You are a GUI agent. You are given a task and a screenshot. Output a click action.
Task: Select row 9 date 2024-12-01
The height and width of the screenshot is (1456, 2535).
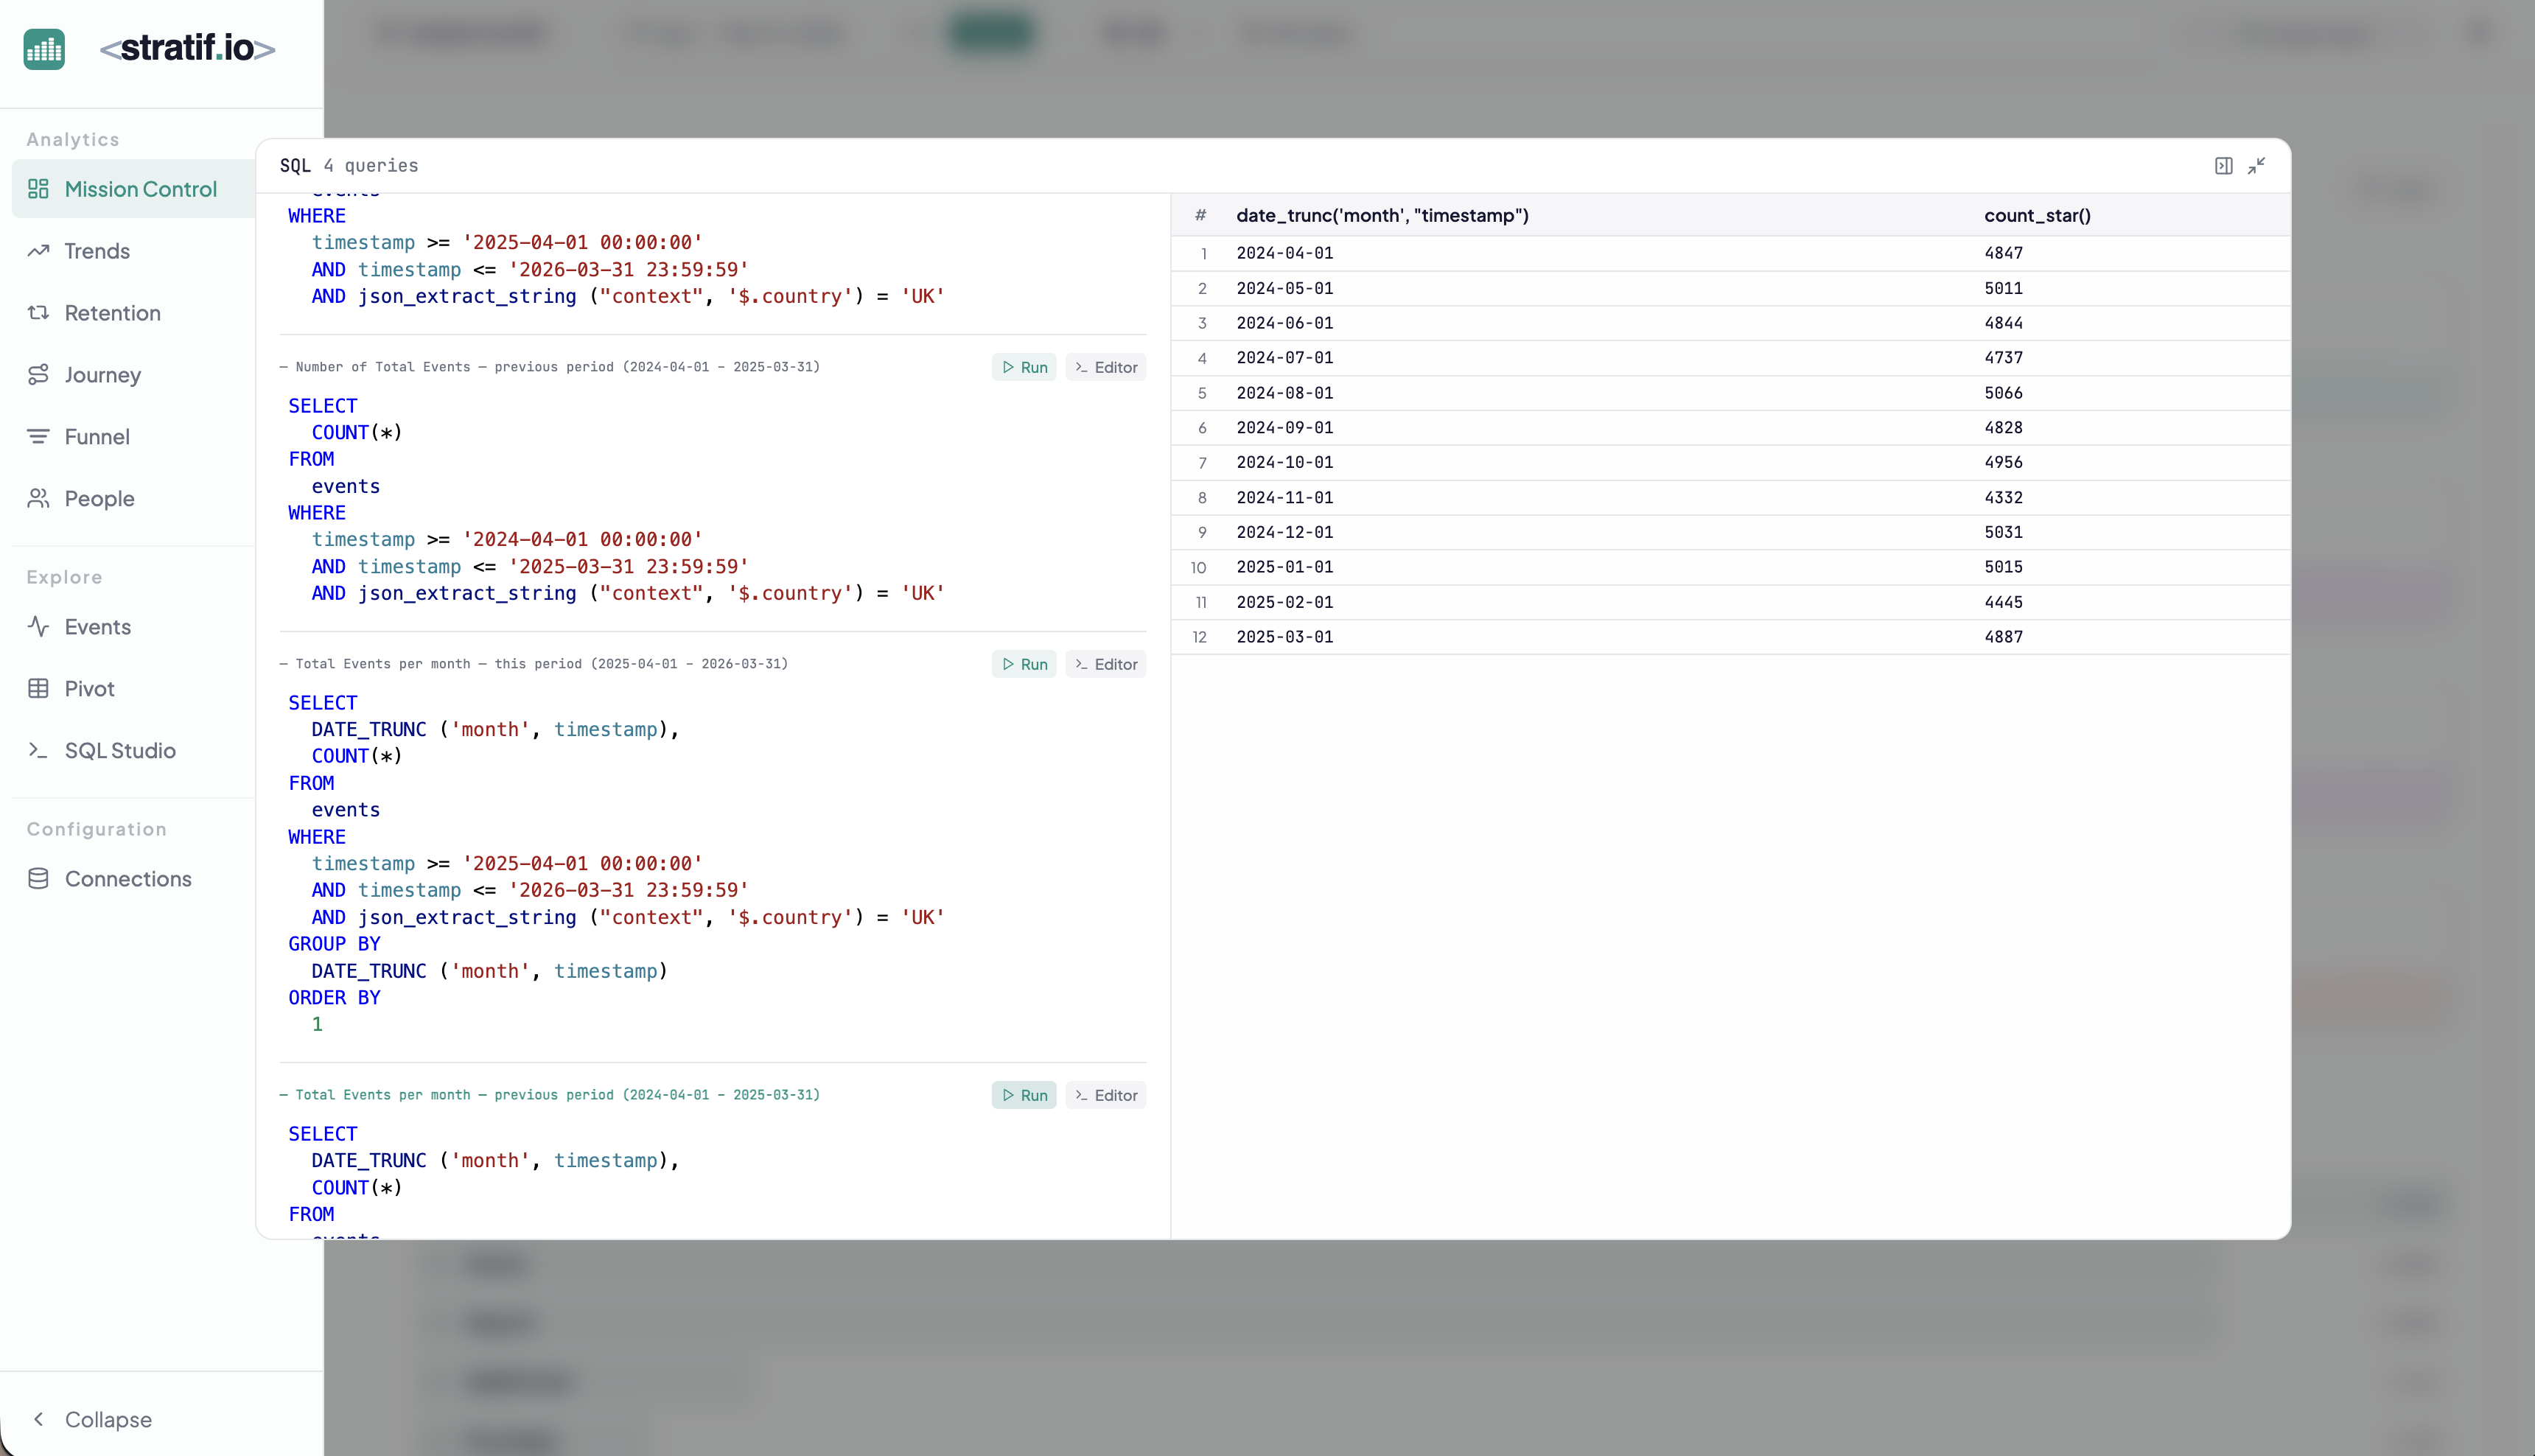point(1284,532)
